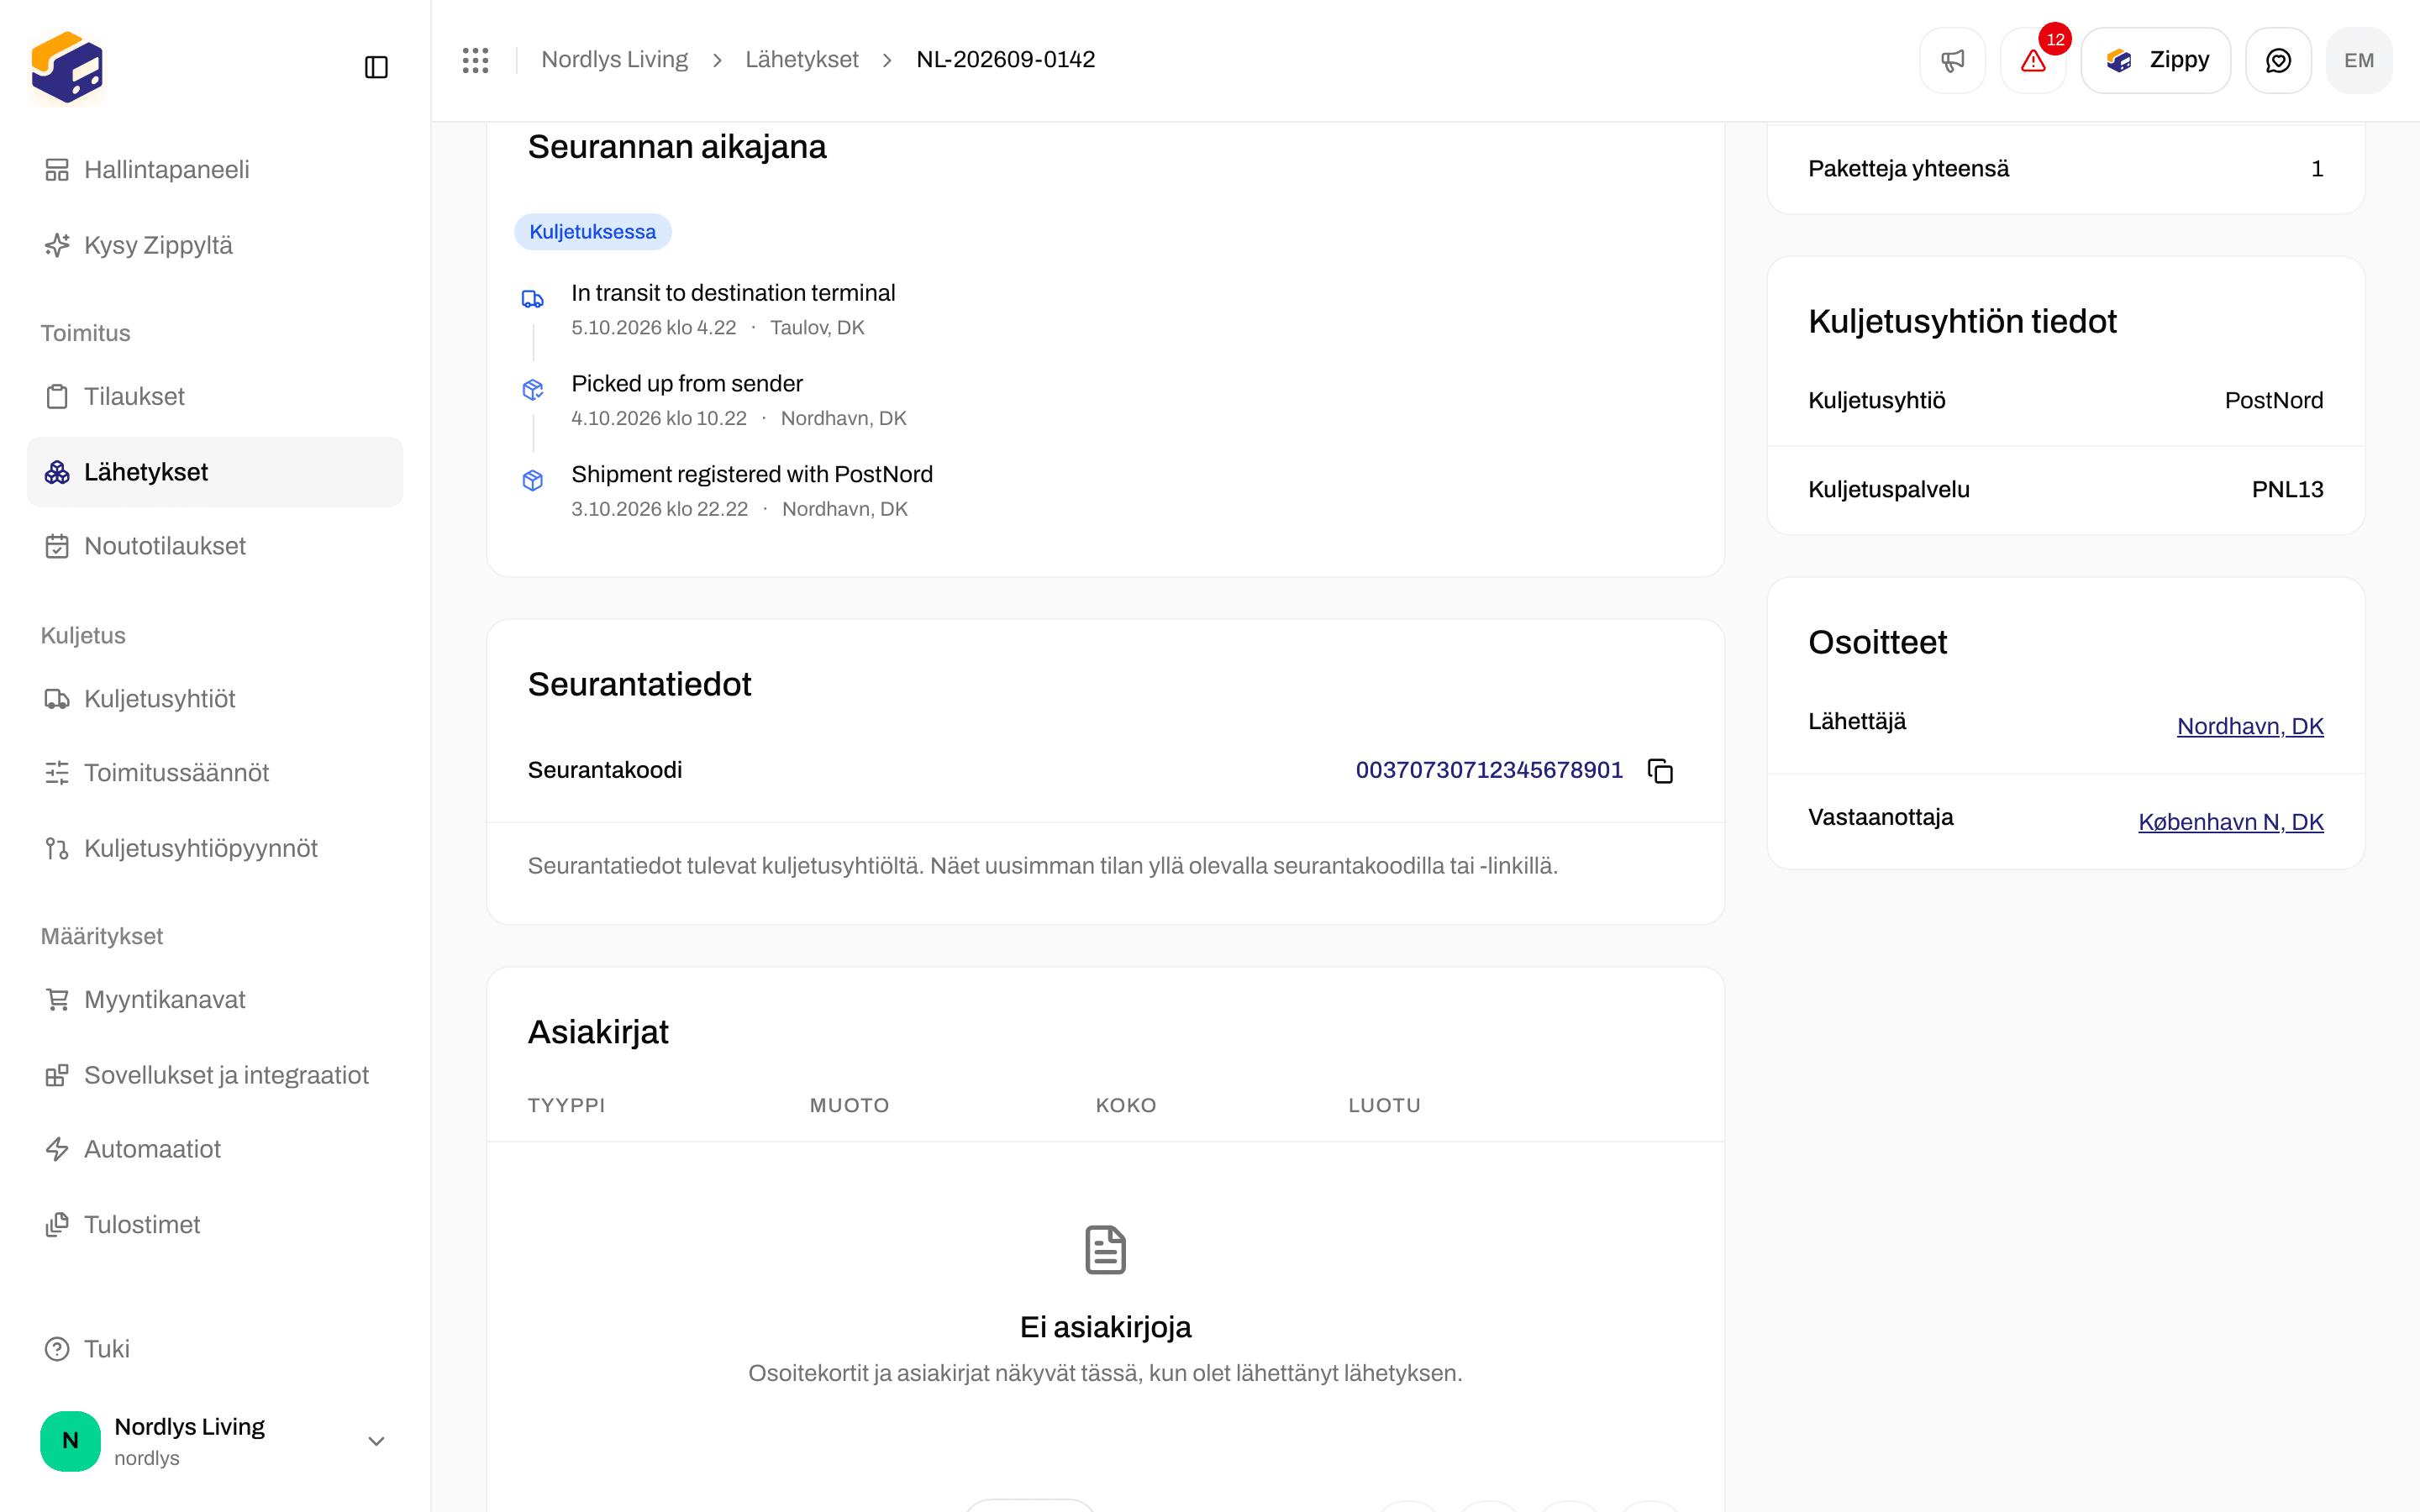Open Hallintapaneeli in the sidebar
This screenshot has width=2420, height=1512.
pyautogui.click(x=215, y=170)
